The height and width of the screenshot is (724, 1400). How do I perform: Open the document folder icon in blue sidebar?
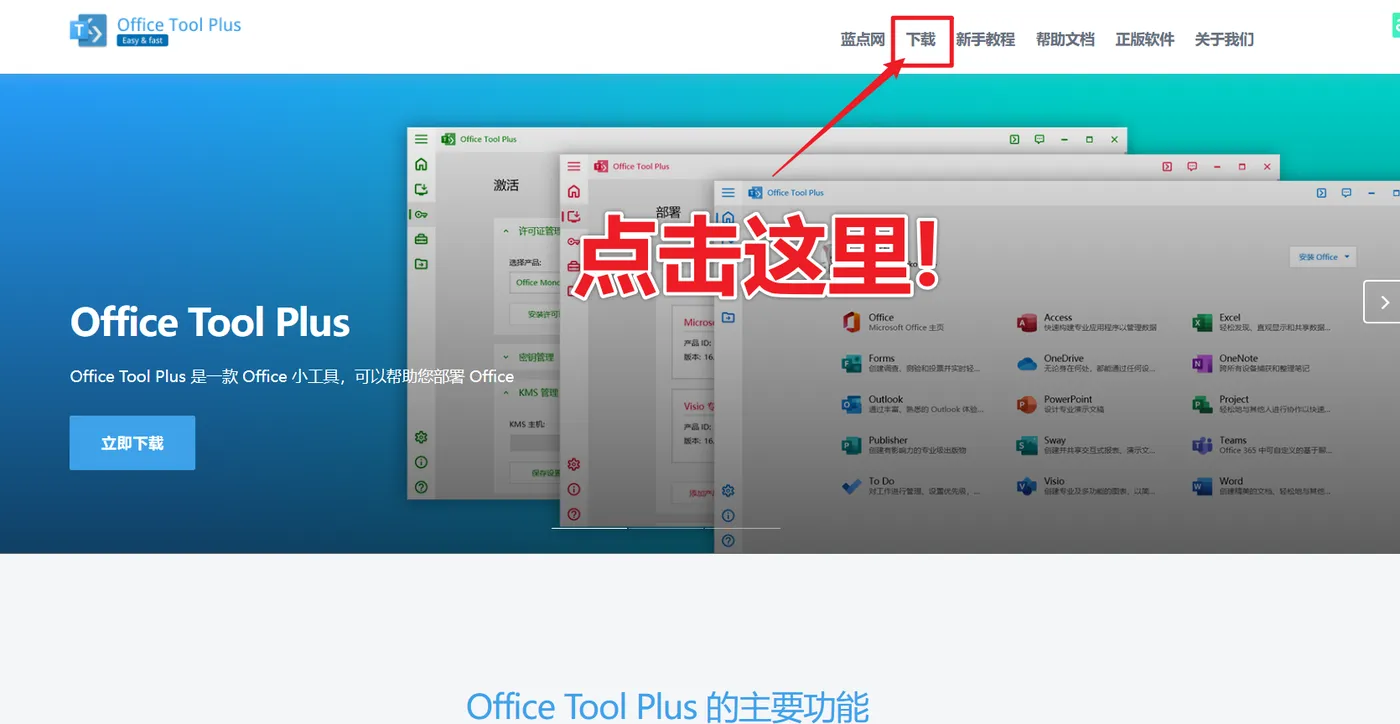728,318
